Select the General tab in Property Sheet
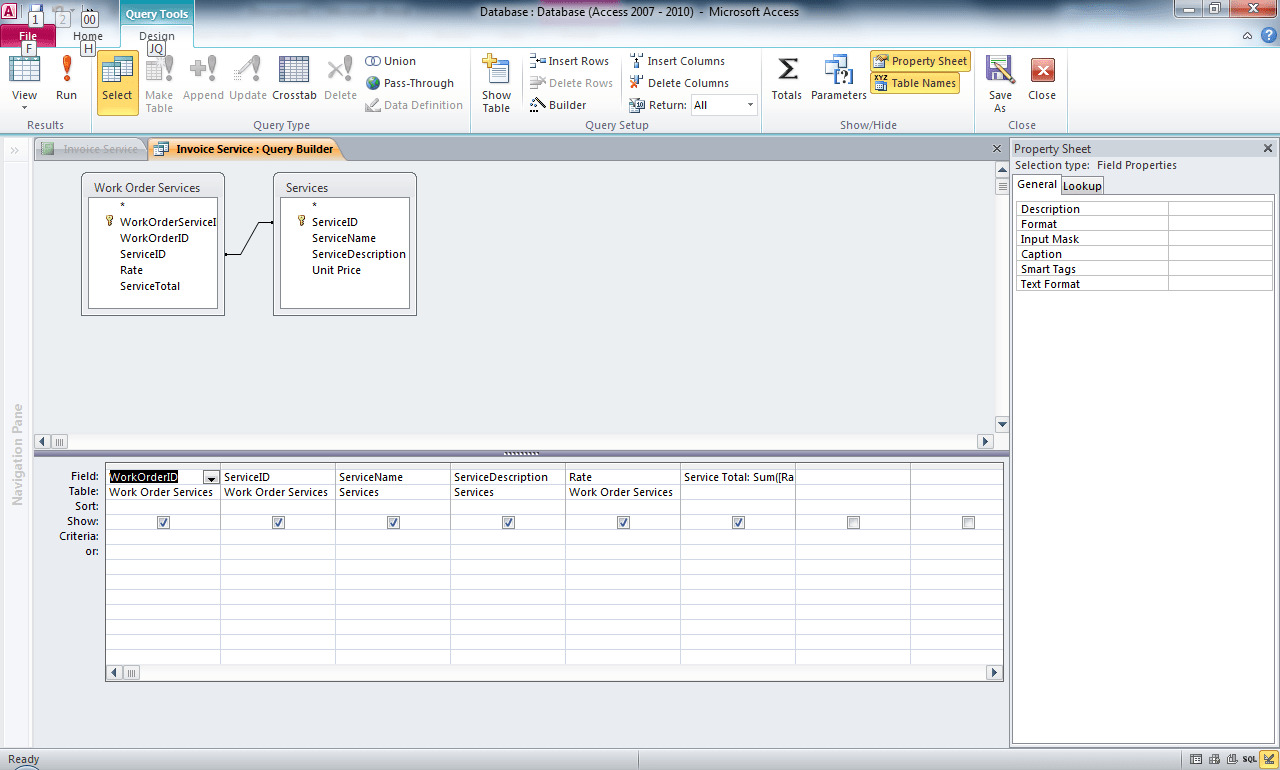Viewport: 1280px width, 770px height. (x=1037, y=185)
